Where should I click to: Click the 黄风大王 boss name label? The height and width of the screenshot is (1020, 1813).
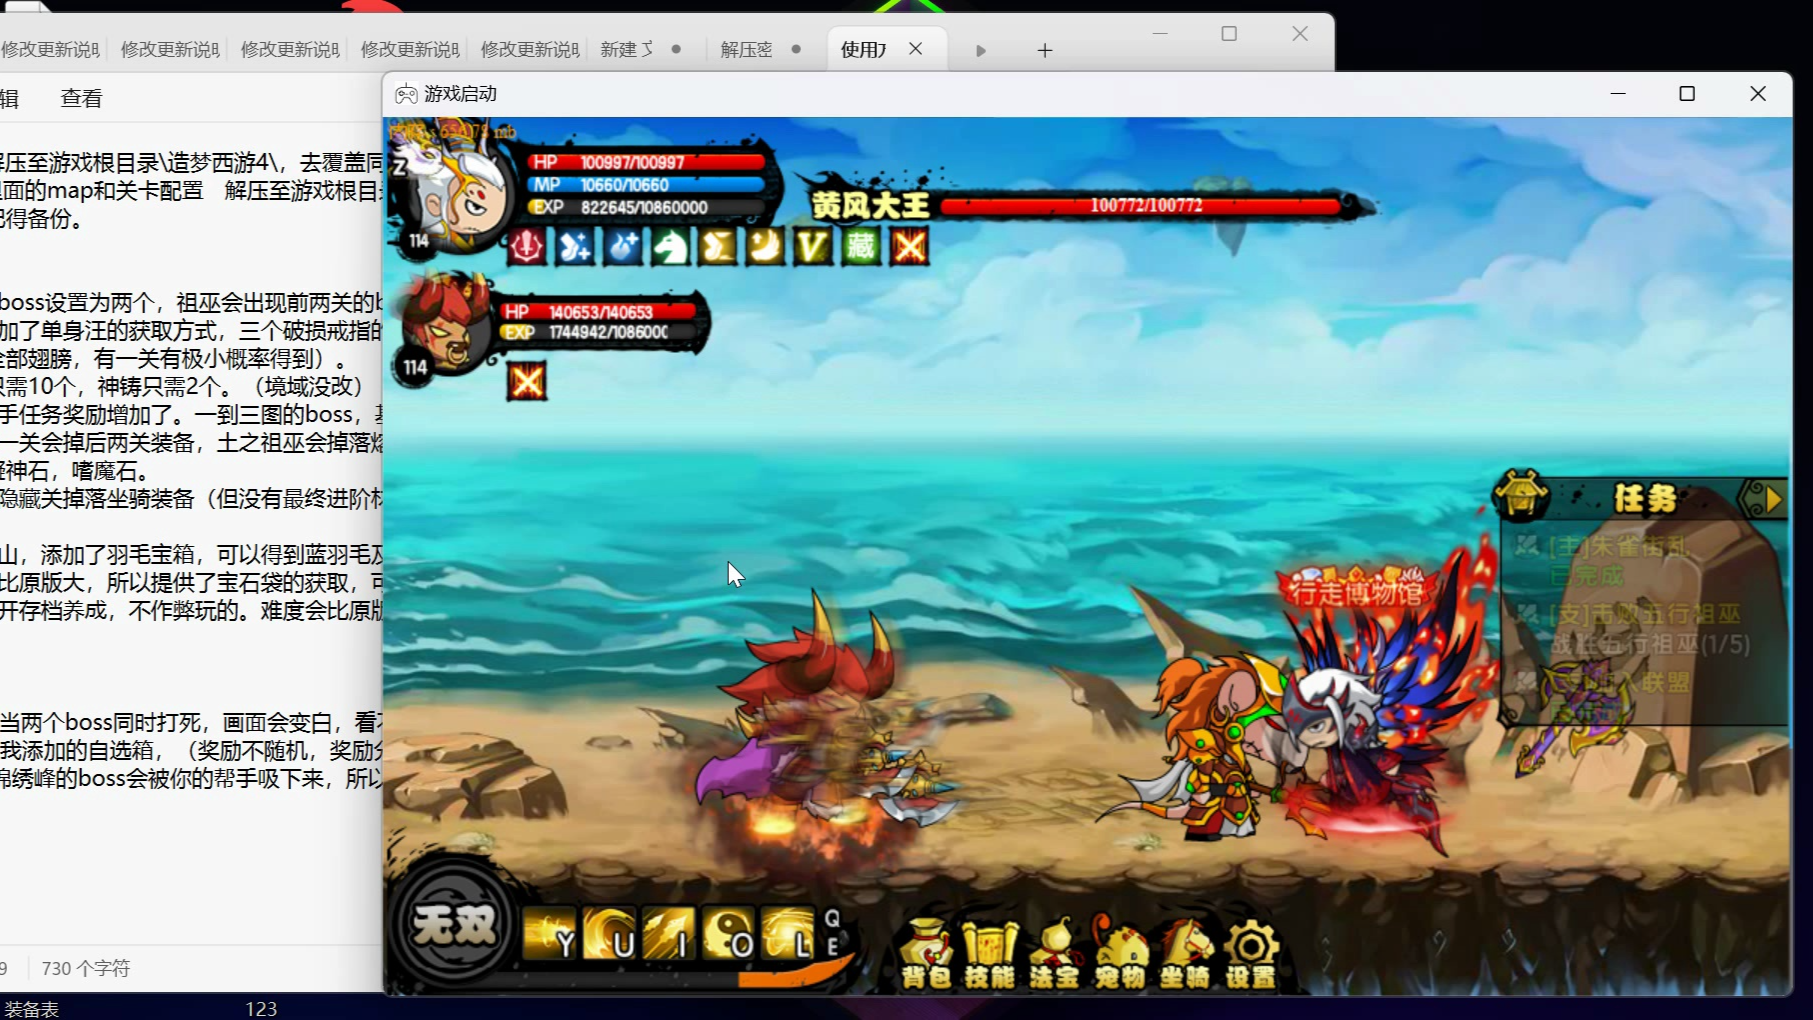pyautogui.click(x=871, y=205)
